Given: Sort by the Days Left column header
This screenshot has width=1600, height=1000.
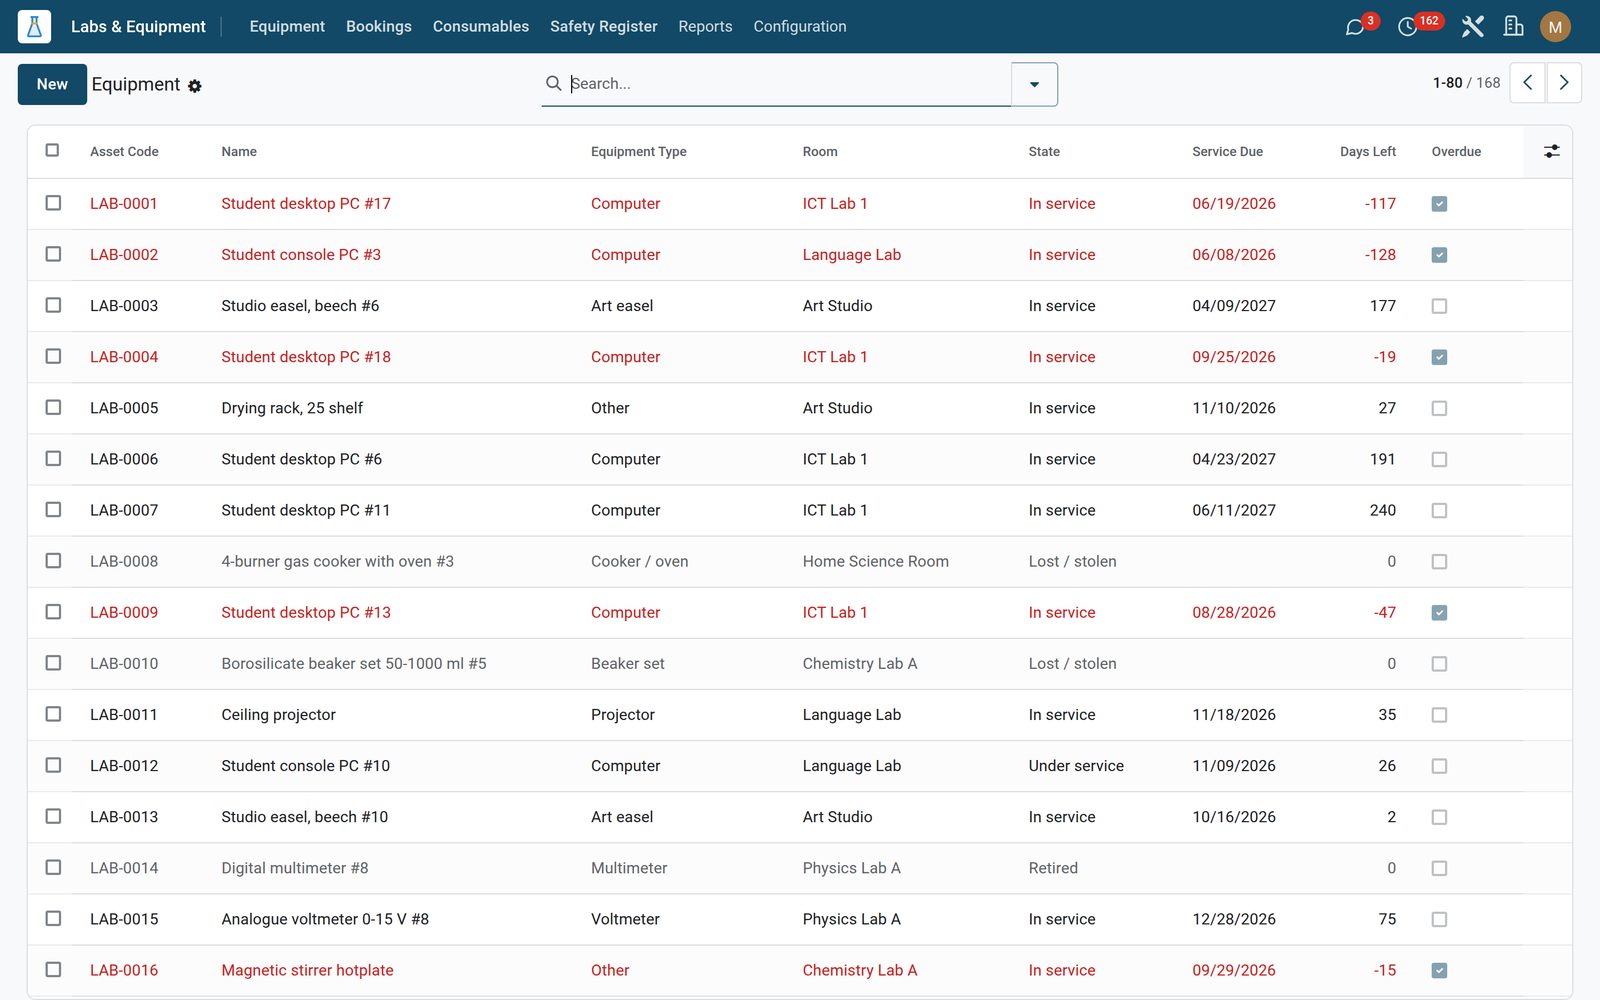Looking at the screenshot, I should (x=1368, y=152).
